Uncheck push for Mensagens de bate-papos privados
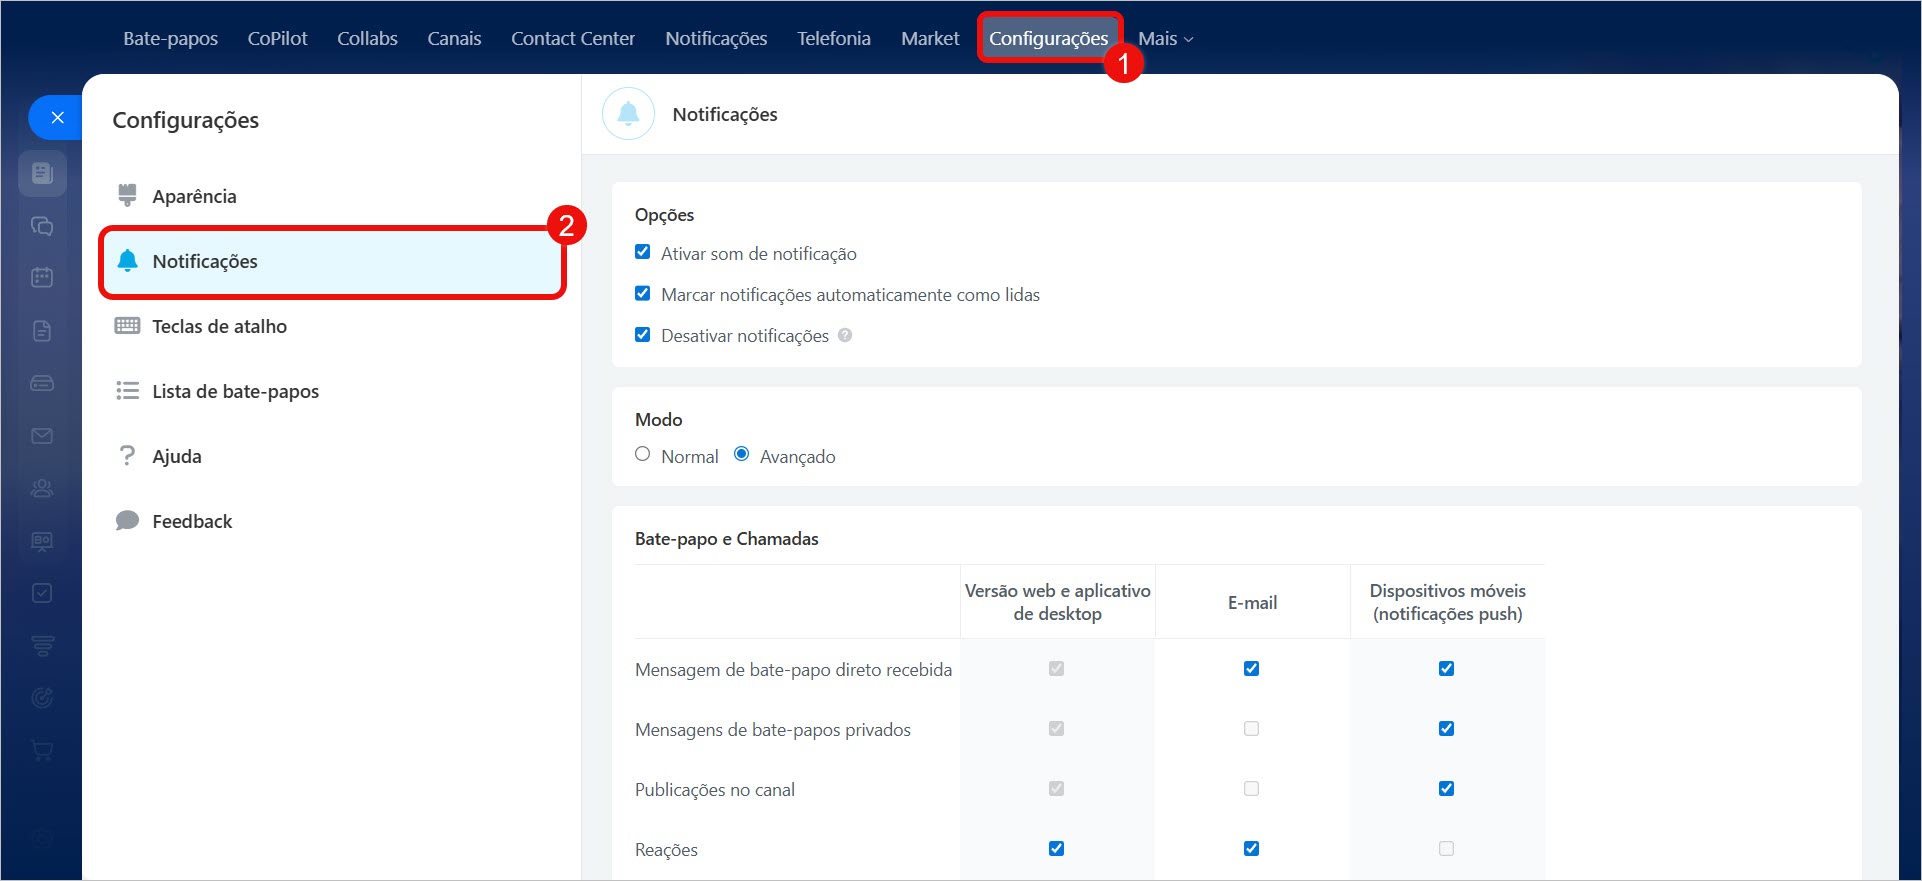Viewport: 1922px width, 881px height. pos(1446,728)
